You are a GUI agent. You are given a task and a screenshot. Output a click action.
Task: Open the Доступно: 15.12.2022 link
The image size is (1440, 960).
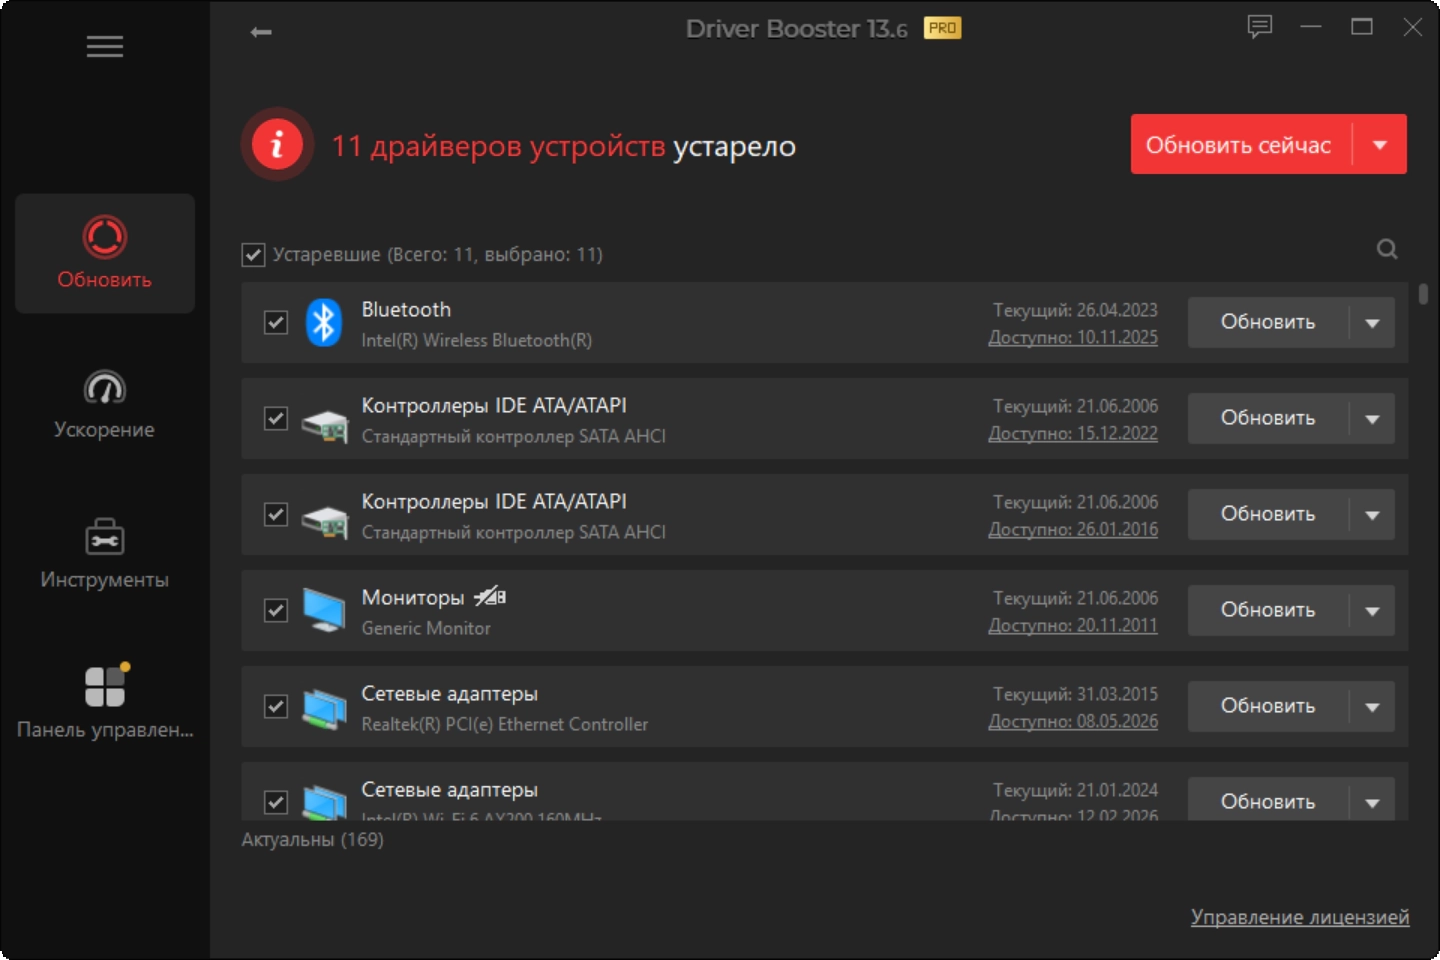point(1073,434)
